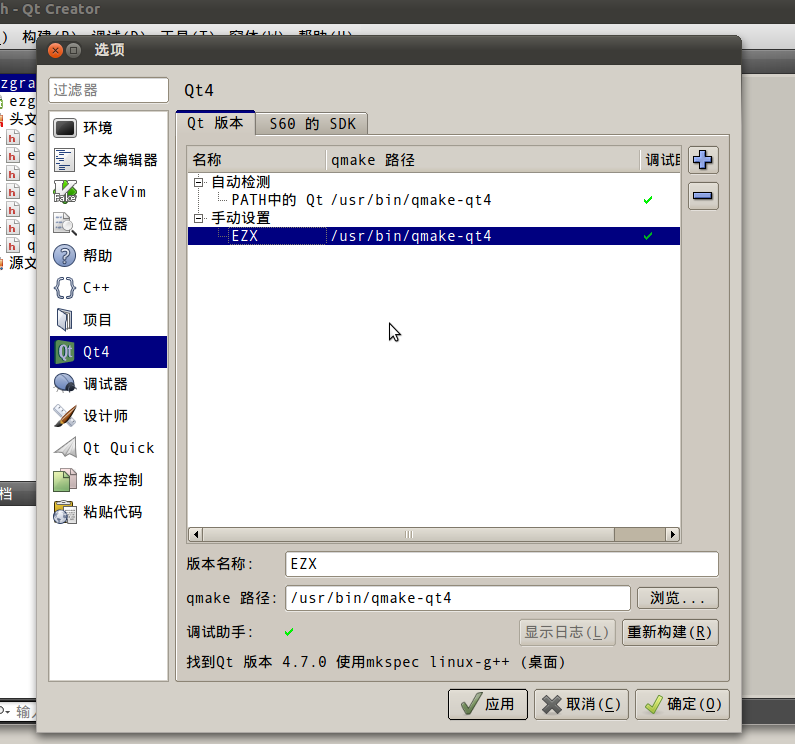Click the 取消(C) cancel button
This screenshot has width=795, height=744.
(x=582, y=704)
